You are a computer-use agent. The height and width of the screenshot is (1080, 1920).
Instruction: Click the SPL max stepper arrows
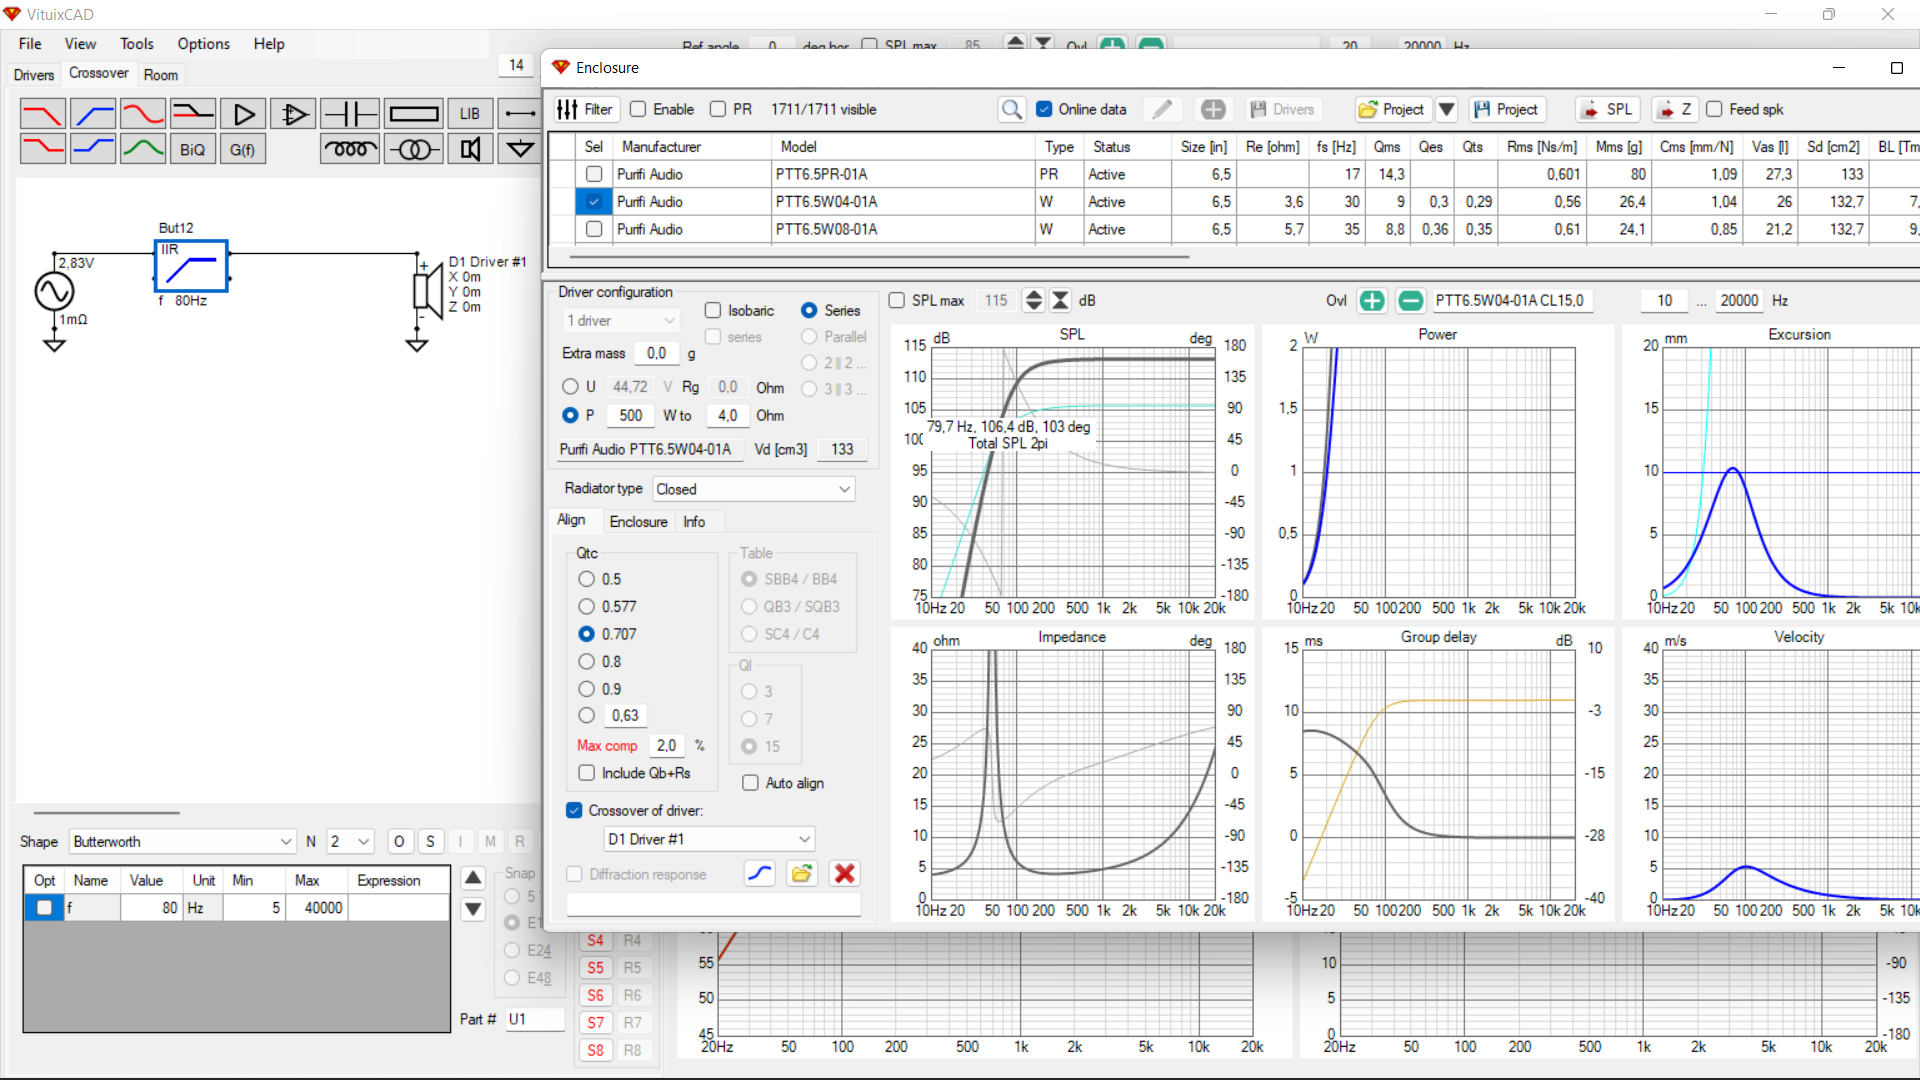tap(1034, 300)
